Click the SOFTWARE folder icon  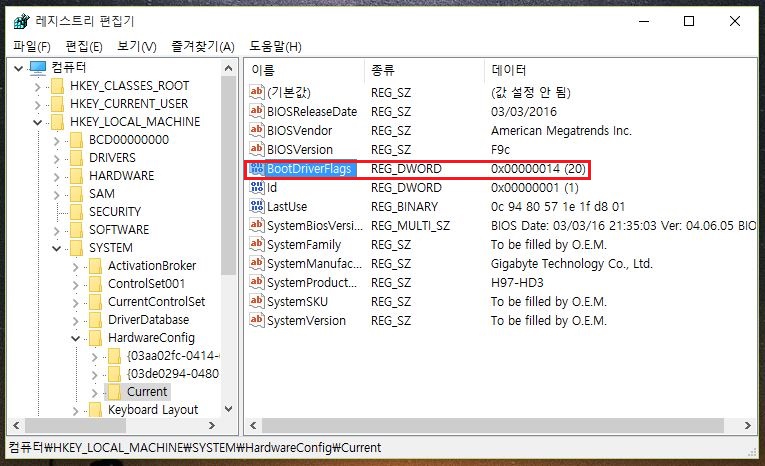click(x=77, y=230)
